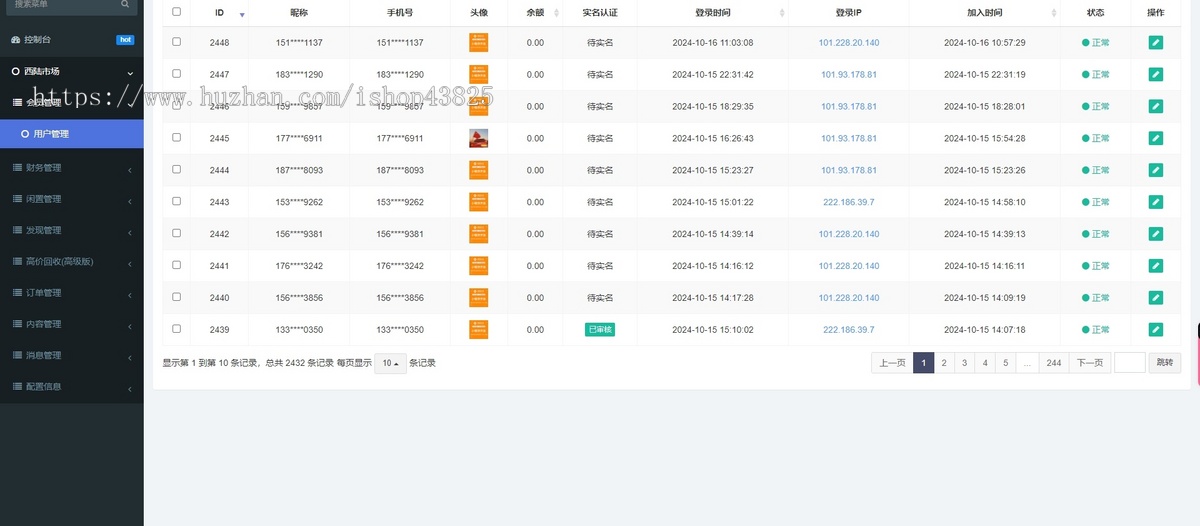
Task: Open IP 101.93.178.81 link in row 2447
Action: pos(849,75)
